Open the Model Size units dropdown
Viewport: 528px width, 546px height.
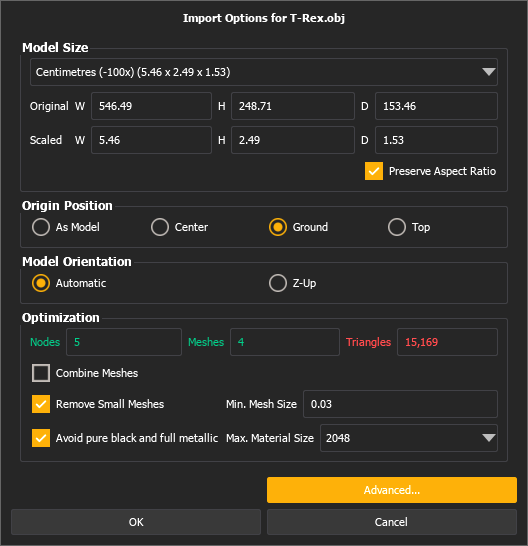(x=264, y=72)
